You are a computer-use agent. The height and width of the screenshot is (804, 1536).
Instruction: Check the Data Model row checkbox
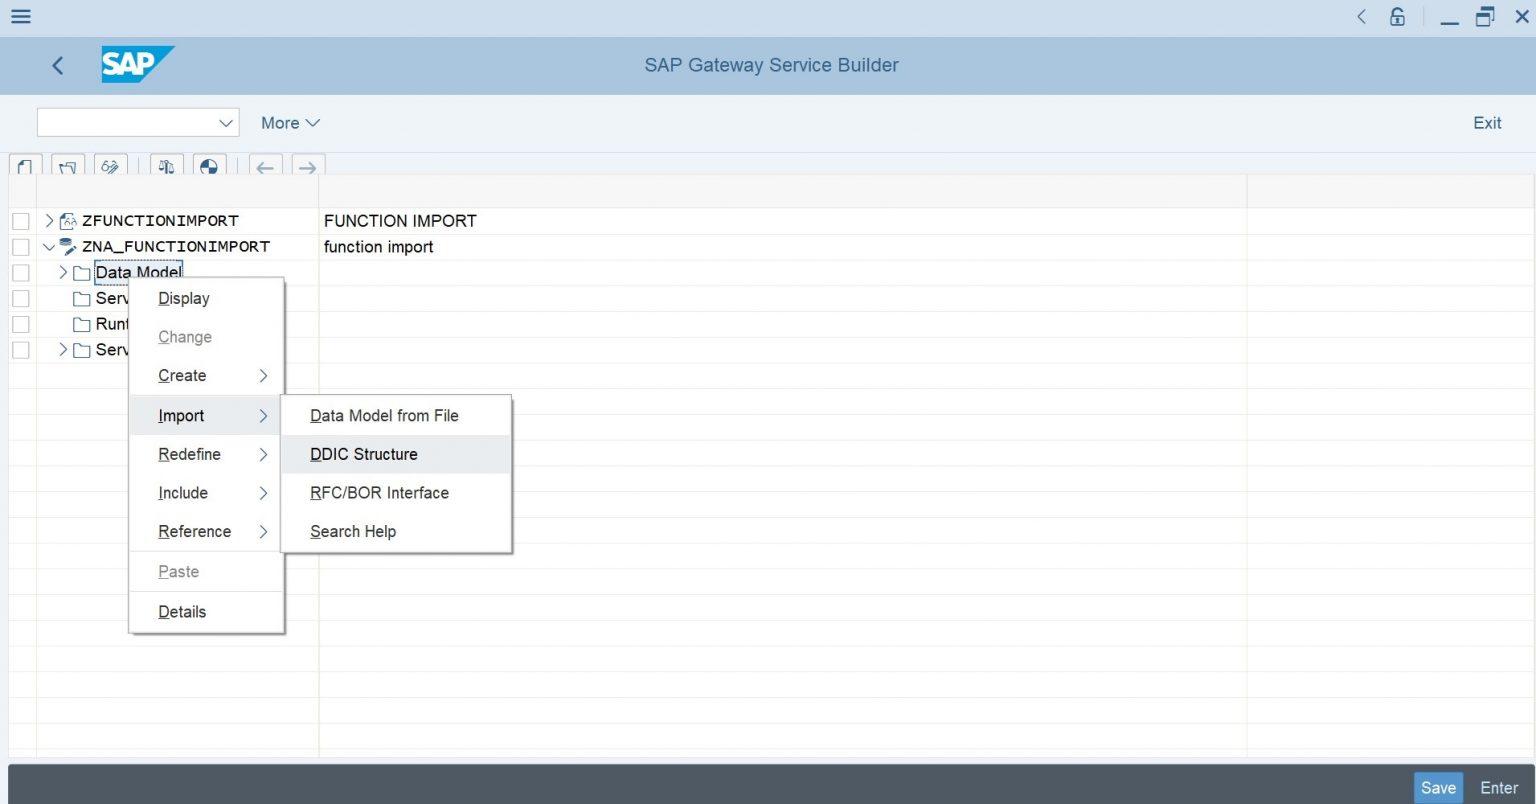click(x=20, y=272)
